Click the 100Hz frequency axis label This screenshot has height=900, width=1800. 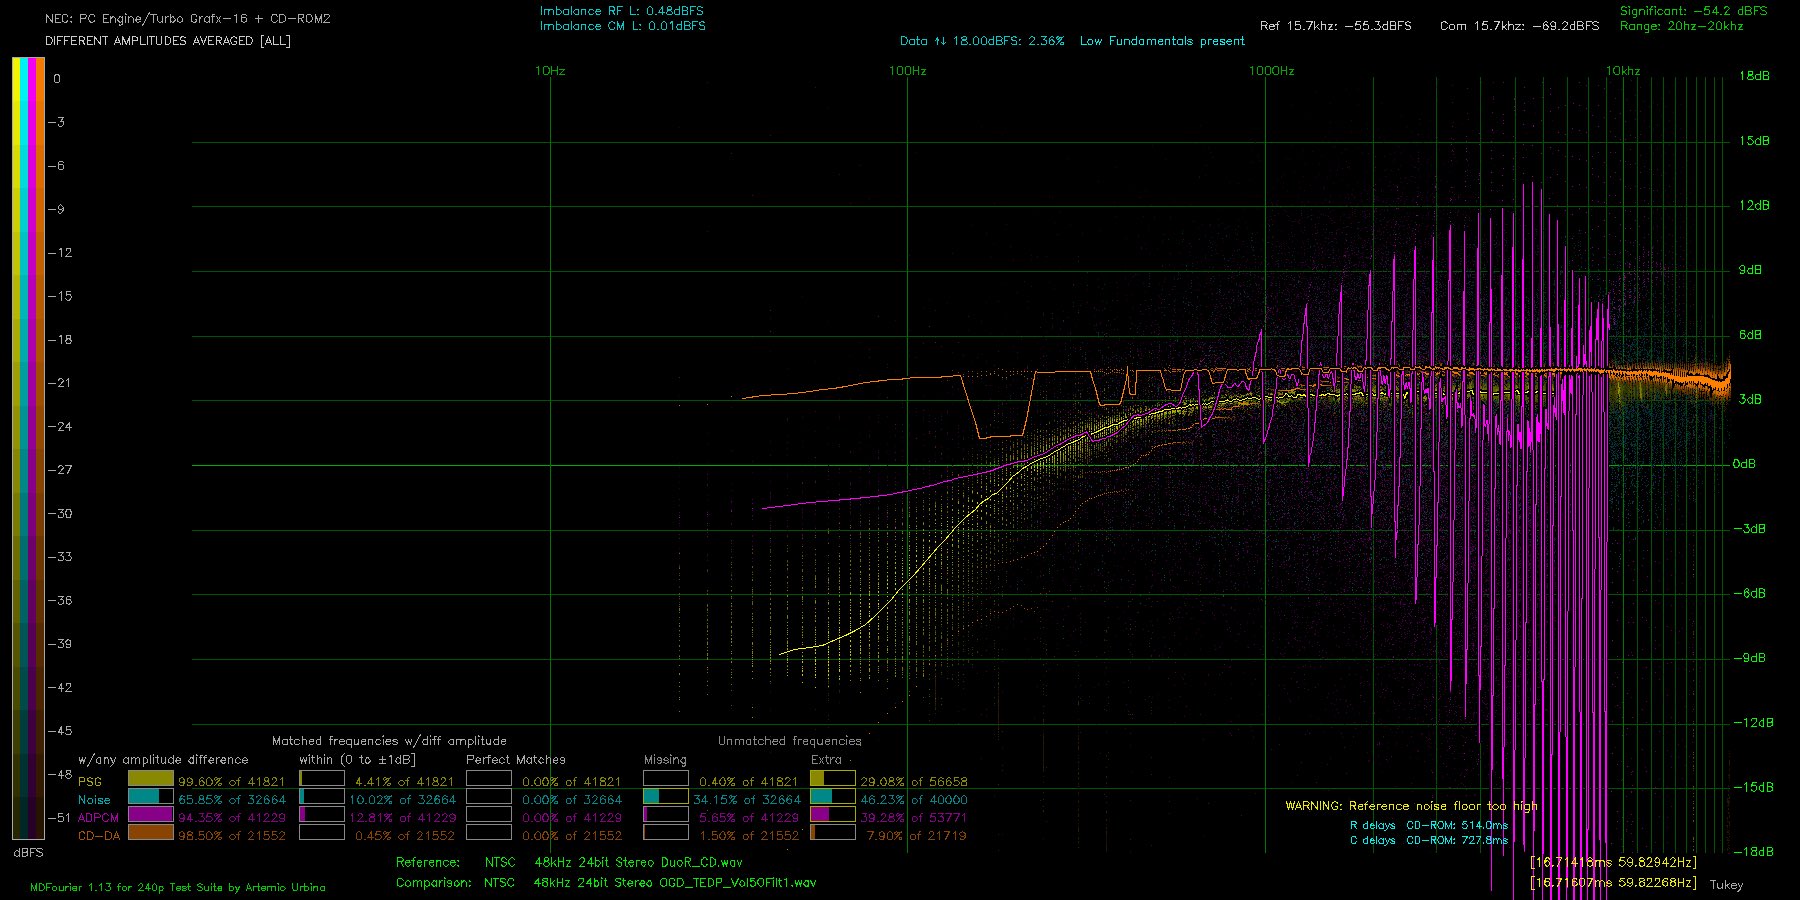point(907,71)
